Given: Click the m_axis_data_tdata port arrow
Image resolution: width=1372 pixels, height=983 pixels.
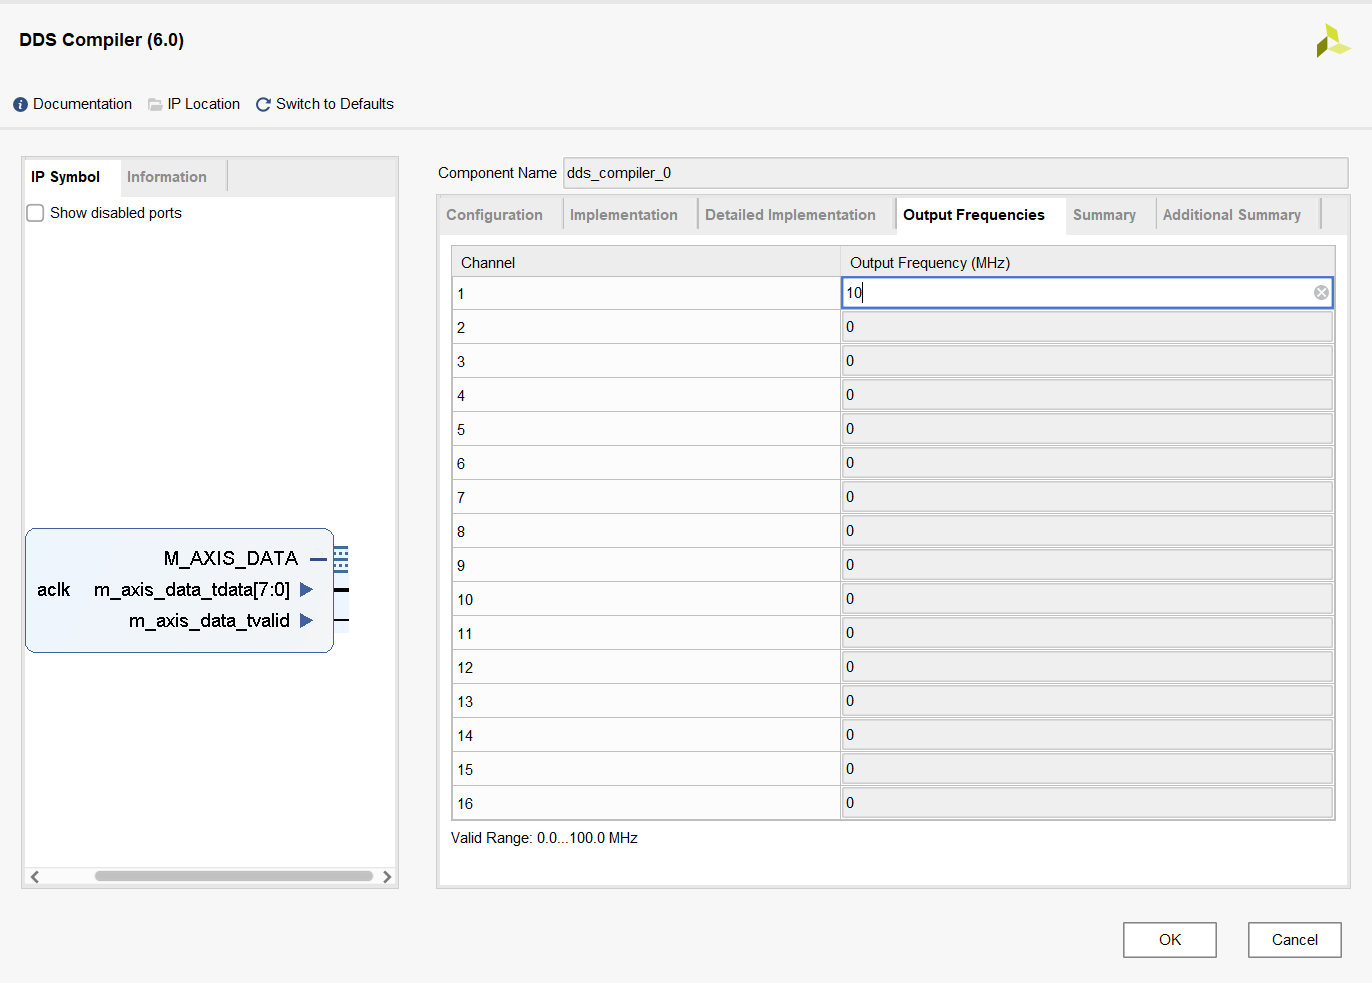Looking at the screenshot, I should [307, 590].
